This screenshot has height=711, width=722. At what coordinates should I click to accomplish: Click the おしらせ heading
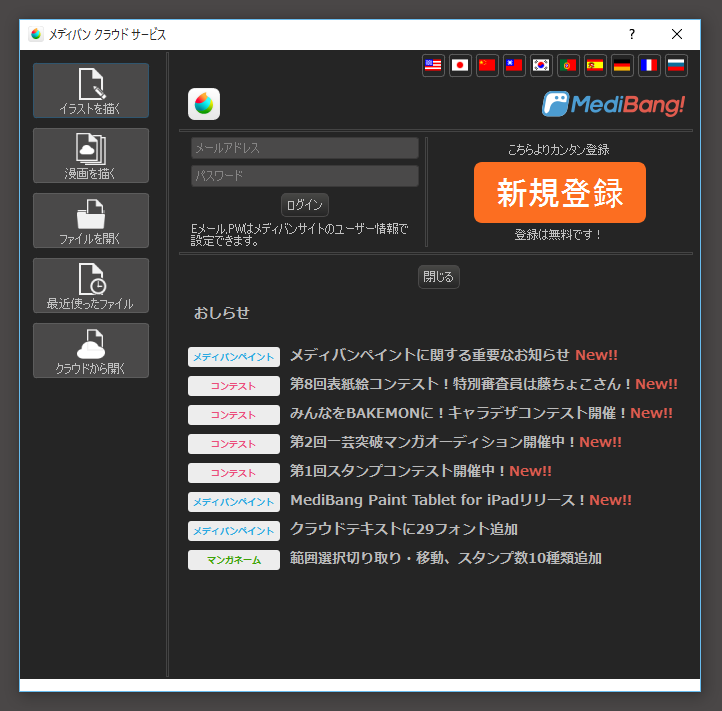click(221, 313)
